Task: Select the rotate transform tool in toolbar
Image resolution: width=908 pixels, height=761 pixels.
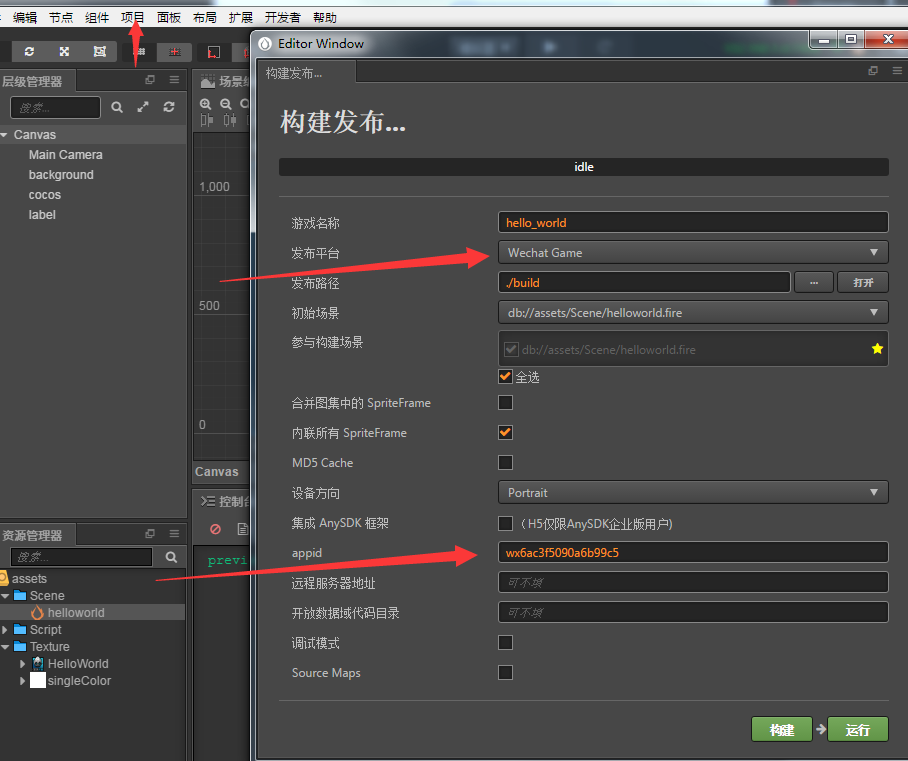Action: [x=29, y=52]
